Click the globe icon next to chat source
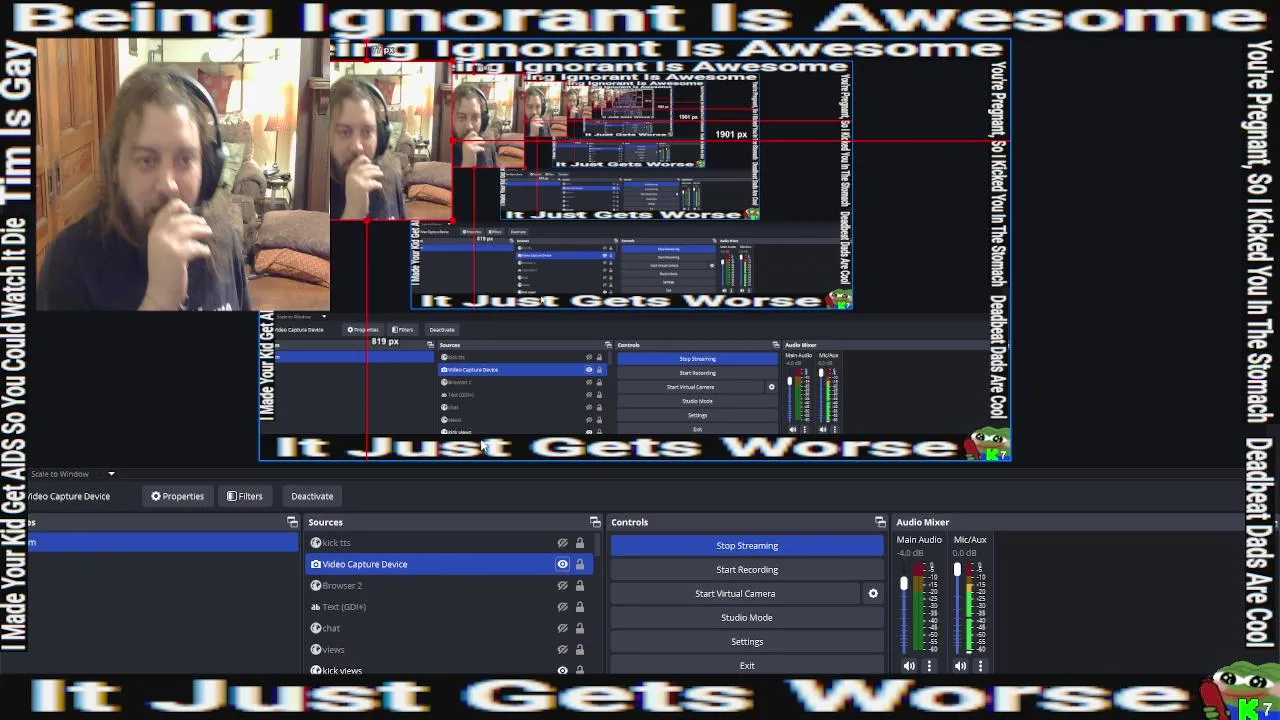Image resolution: width=1280 pixels, height=720 pixels. [316, 628]
